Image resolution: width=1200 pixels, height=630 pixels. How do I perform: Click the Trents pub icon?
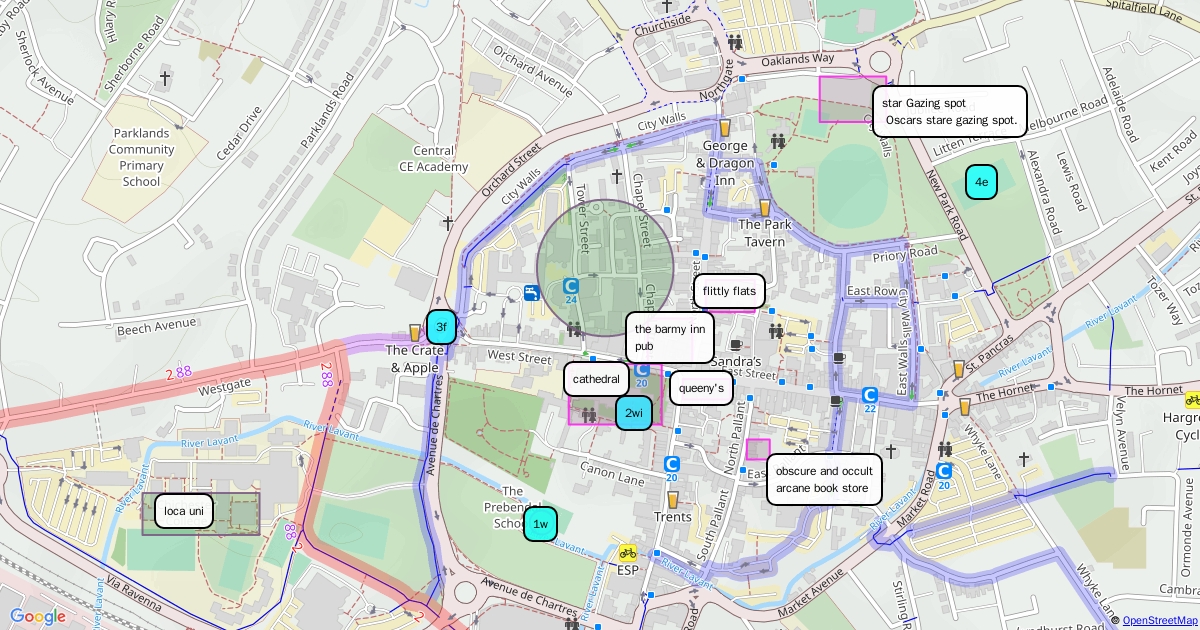point(672,499)
